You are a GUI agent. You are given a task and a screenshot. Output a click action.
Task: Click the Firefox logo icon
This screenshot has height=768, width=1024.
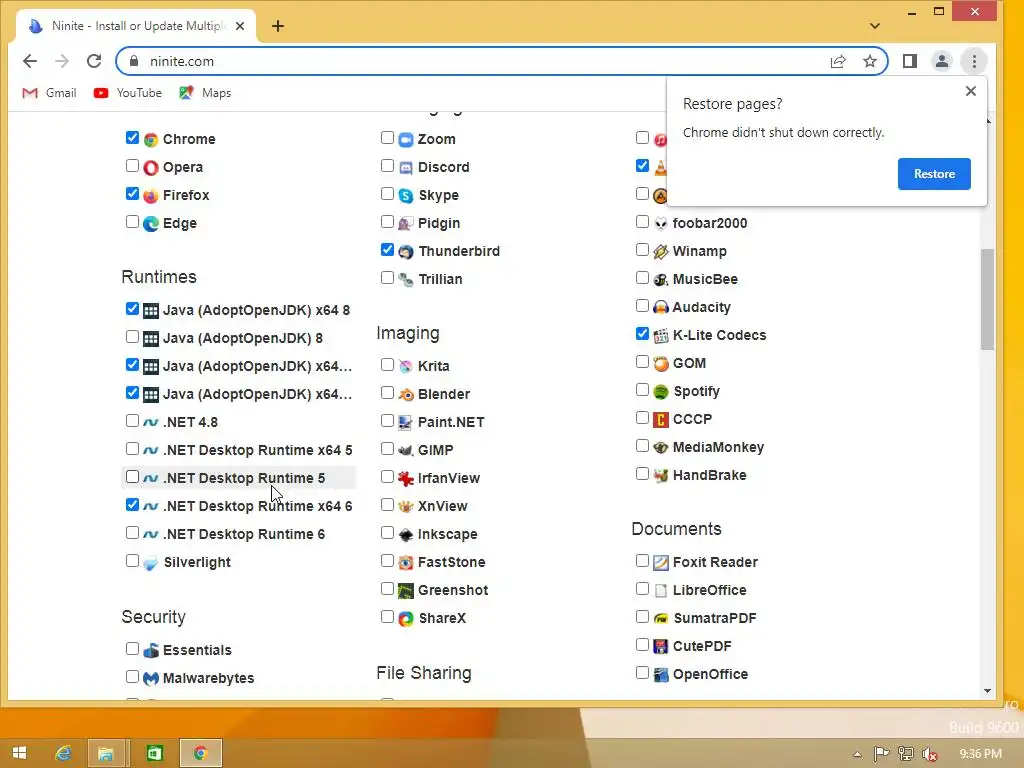click(151, 196)
